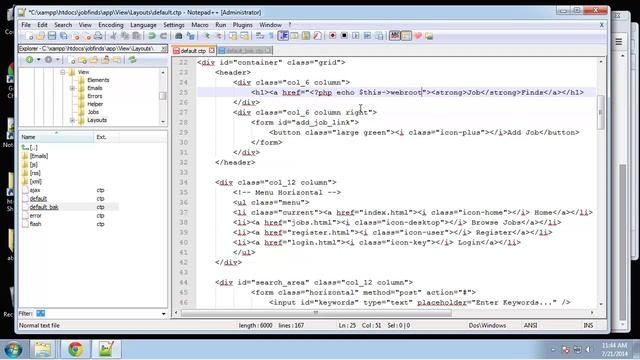The width and height of the screenshot is (640, 360).
Task: Open the Plugins menu
Action: (x=242, y=25)
